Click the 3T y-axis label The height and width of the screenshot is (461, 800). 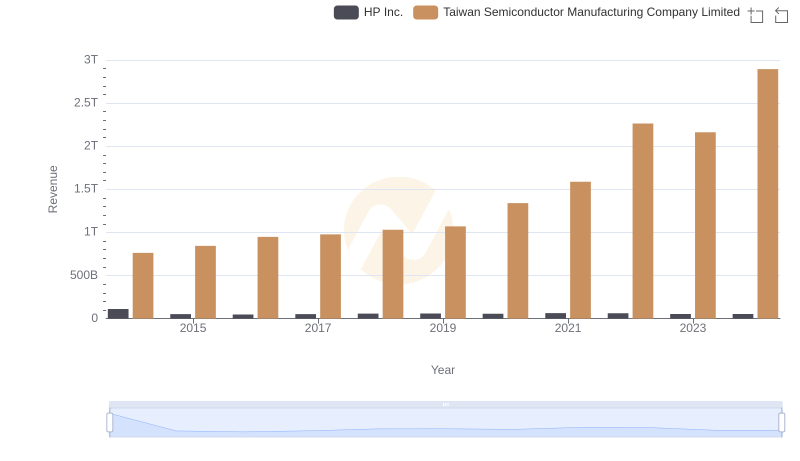(91, 60)
